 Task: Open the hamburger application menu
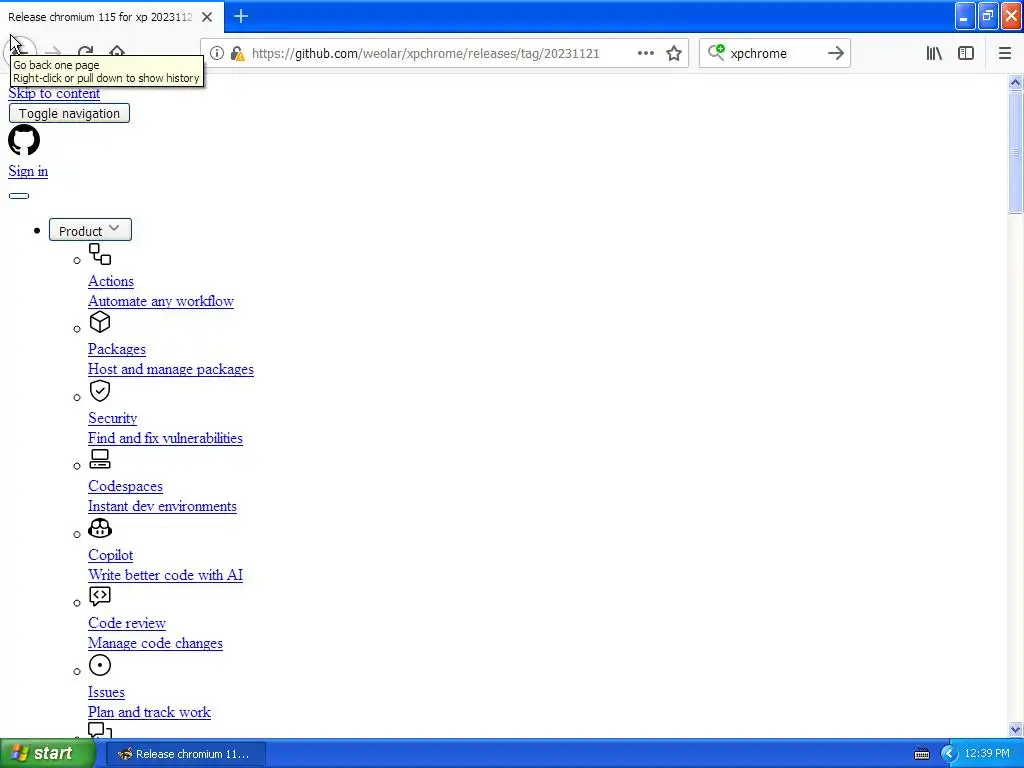click(x=1004, y=54)
